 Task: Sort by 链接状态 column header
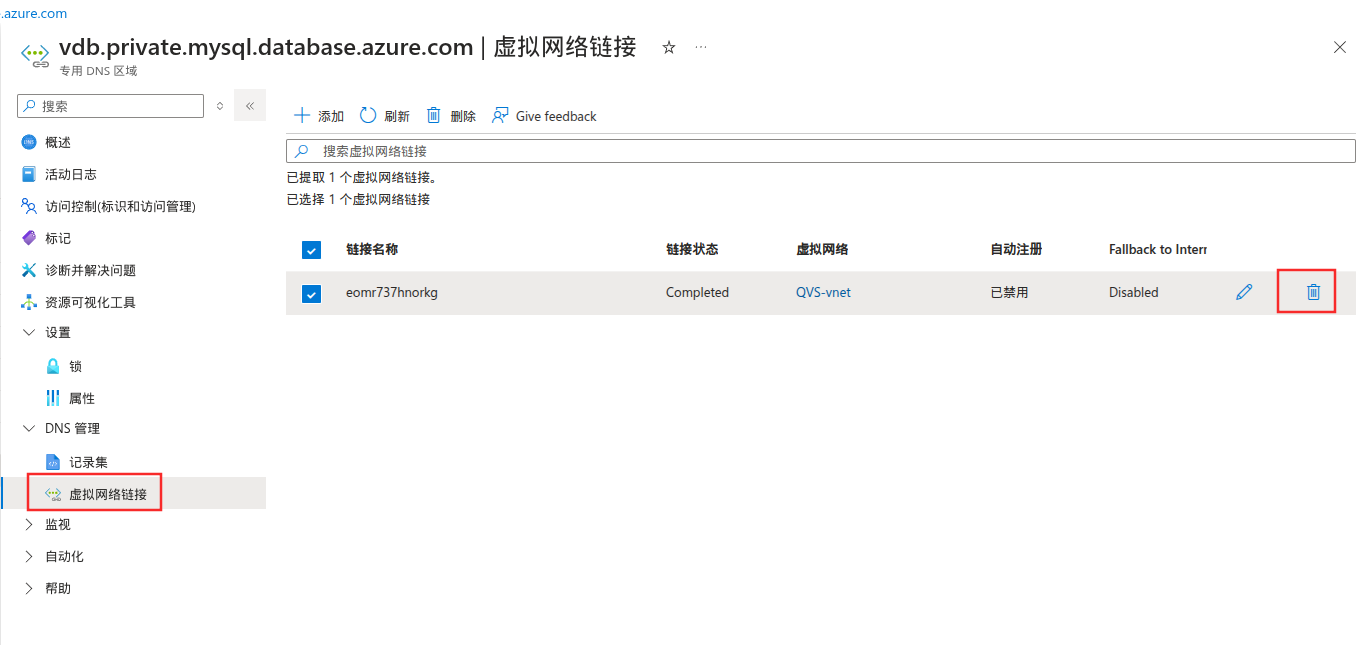[x=692, y=249]
